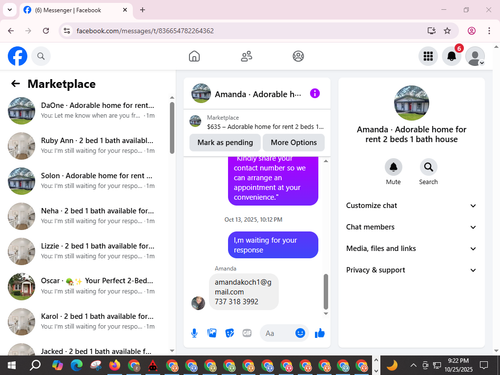Mute this conversation with bell icon
Screen dimensions: 500x375
(393, 167)
